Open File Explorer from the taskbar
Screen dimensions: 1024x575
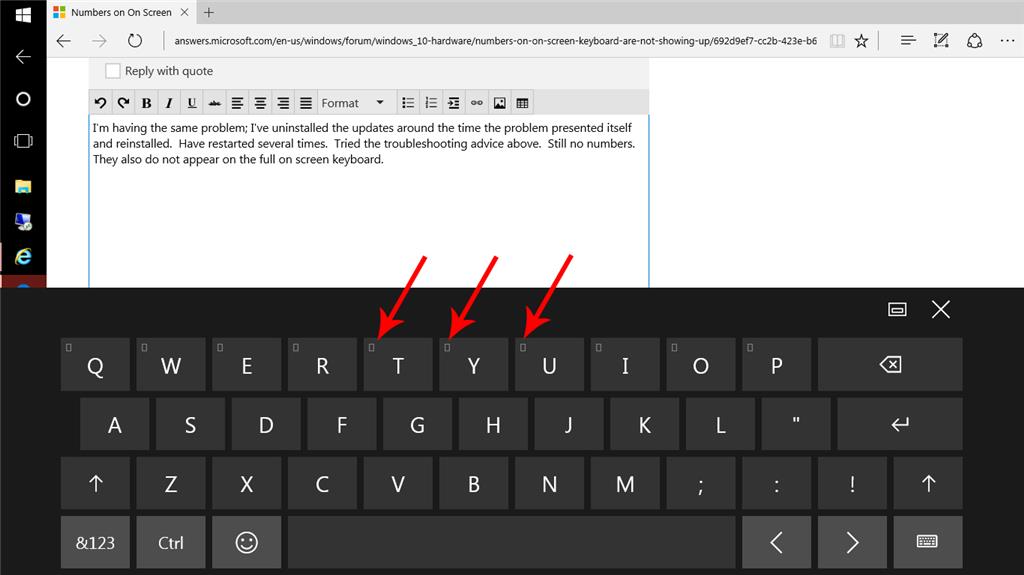click(x=23, y=187)
